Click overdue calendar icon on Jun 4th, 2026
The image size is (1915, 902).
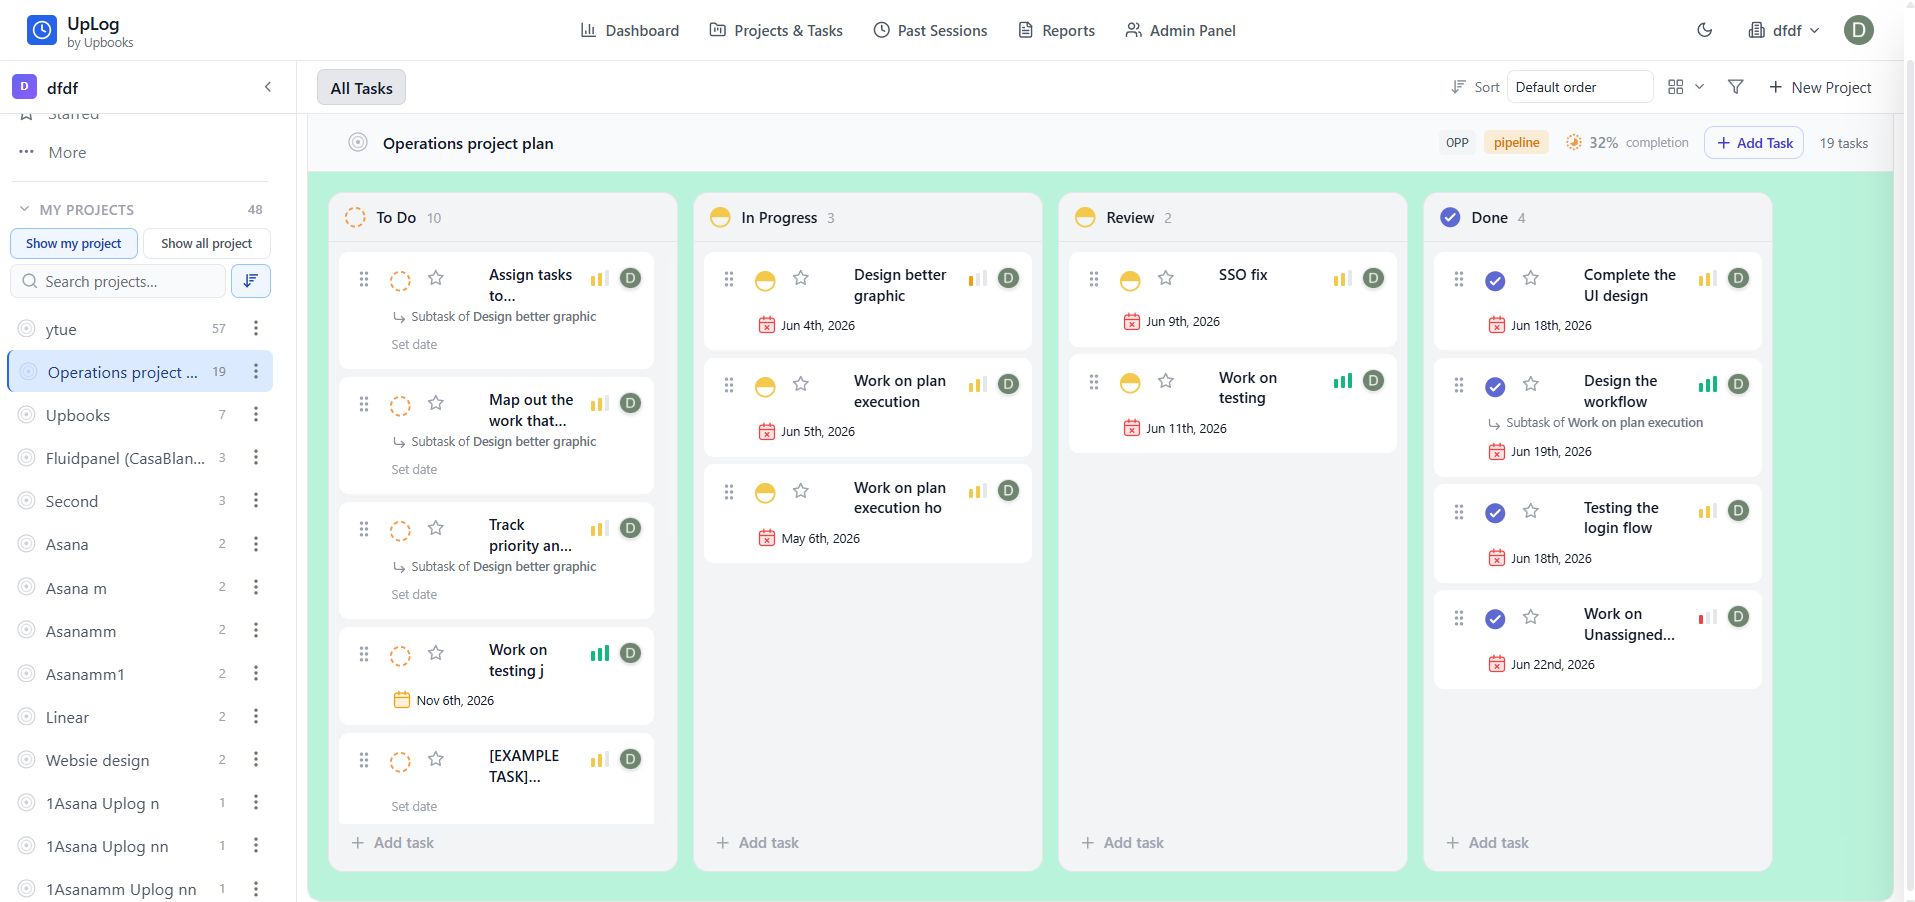(767, 325)
